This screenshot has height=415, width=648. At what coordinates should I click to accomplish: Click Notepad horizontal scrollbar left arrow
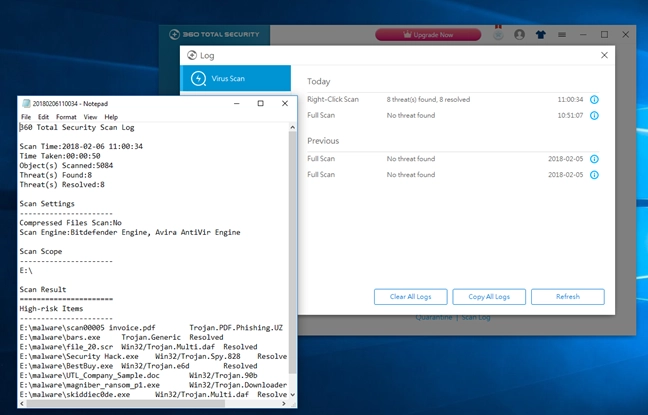tap(22, 403)
